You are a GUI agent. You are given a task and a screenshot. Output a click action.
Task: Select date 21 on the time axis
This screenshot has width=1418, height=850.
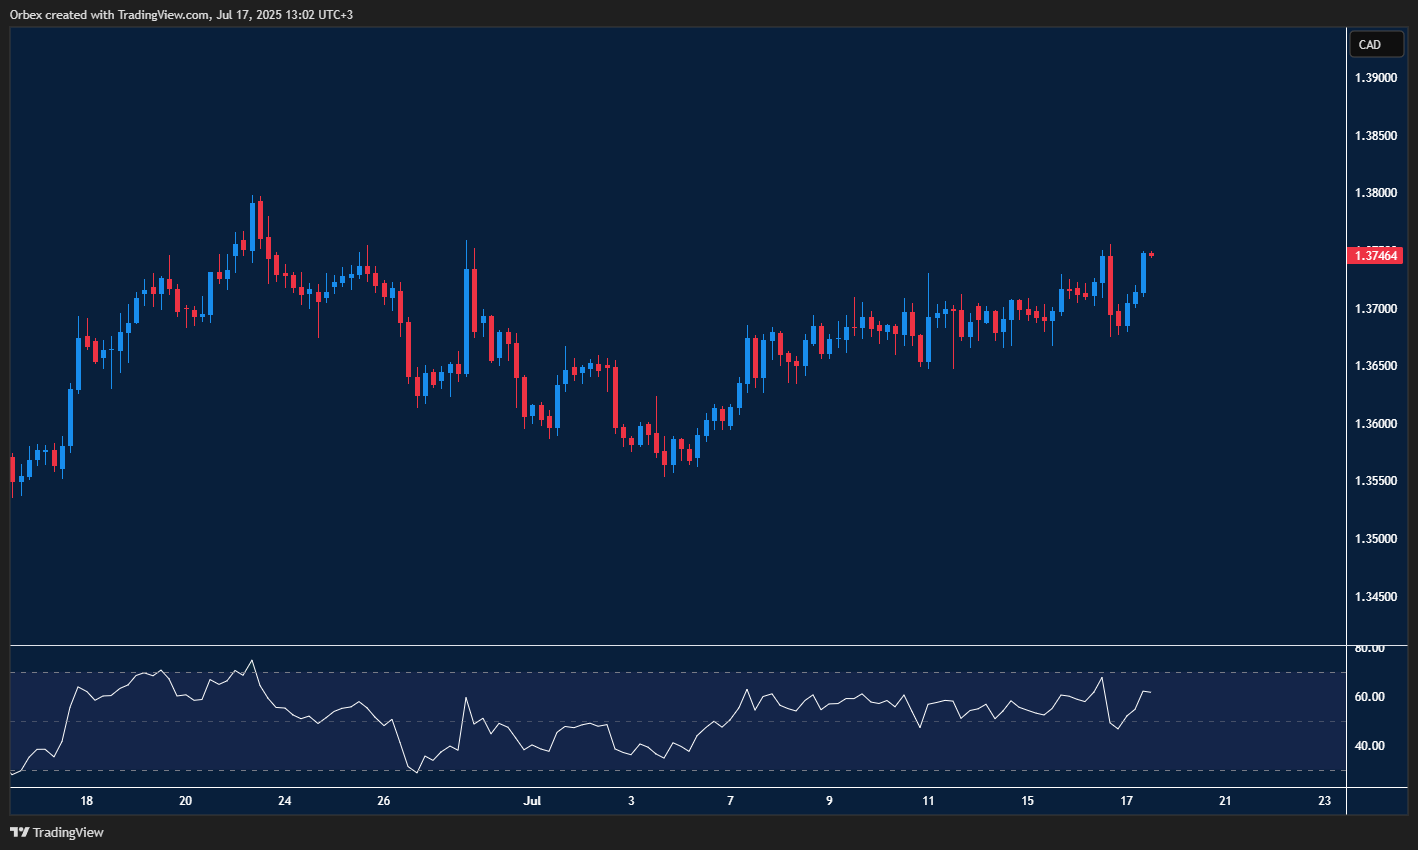[1225, 801]
